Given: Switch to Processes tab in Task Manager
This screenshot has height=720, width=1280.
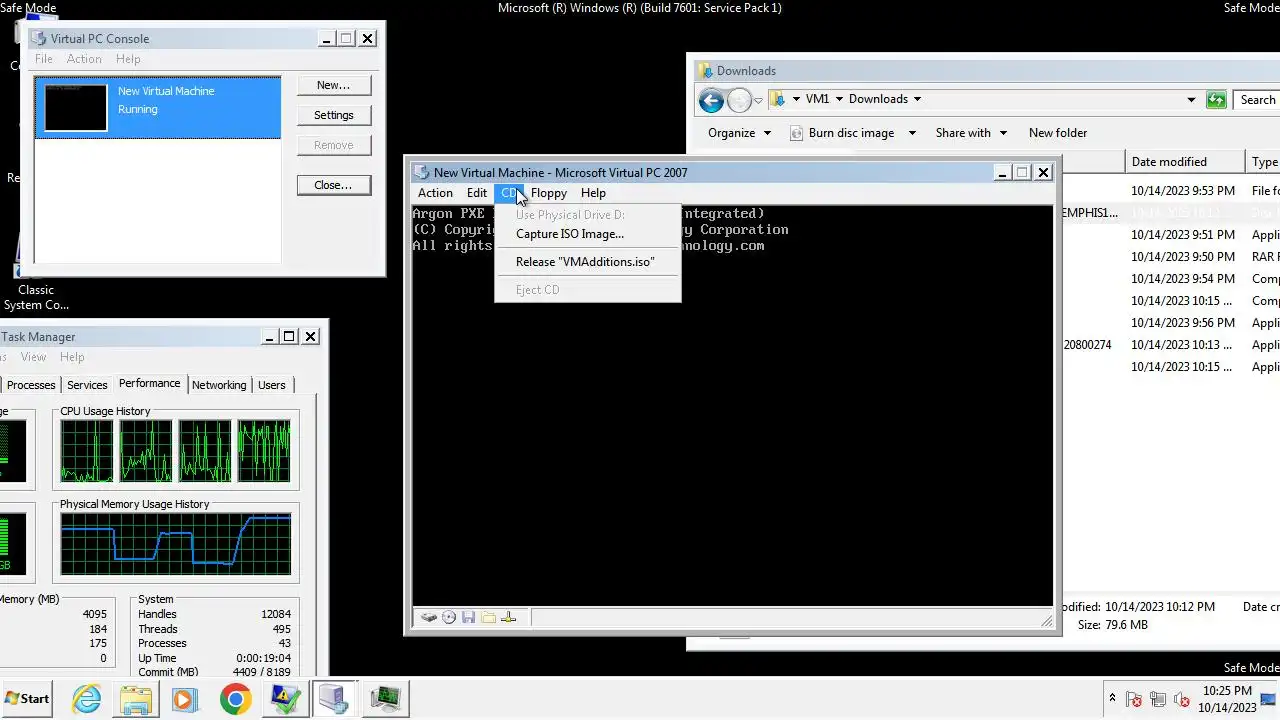Looking at the screenshot, I should click(x=31, y=385).
